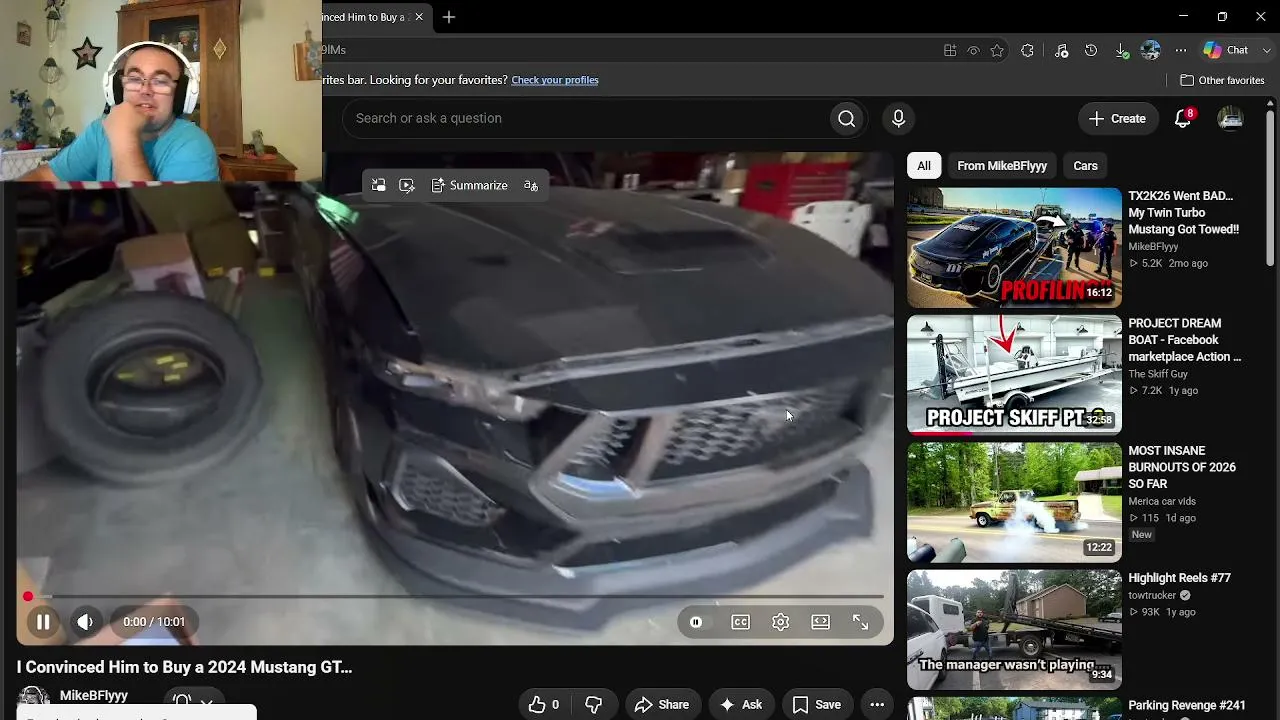1280x720 pixels.
Task: Add this page to favorites star
Action: point(997,50)
